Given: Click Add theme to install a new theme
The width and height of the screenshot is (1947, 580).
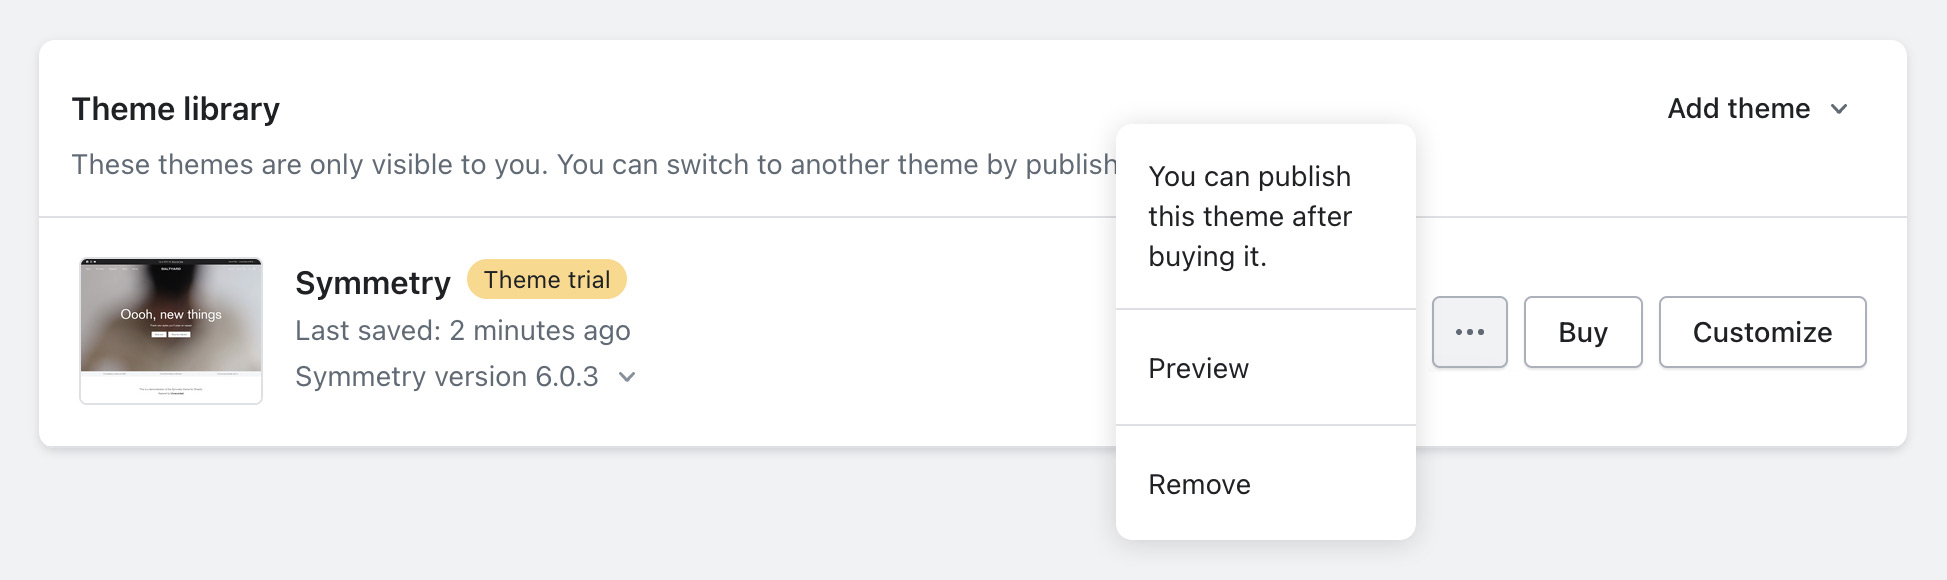Looking at the screenshot, I should click(1740, 108).
